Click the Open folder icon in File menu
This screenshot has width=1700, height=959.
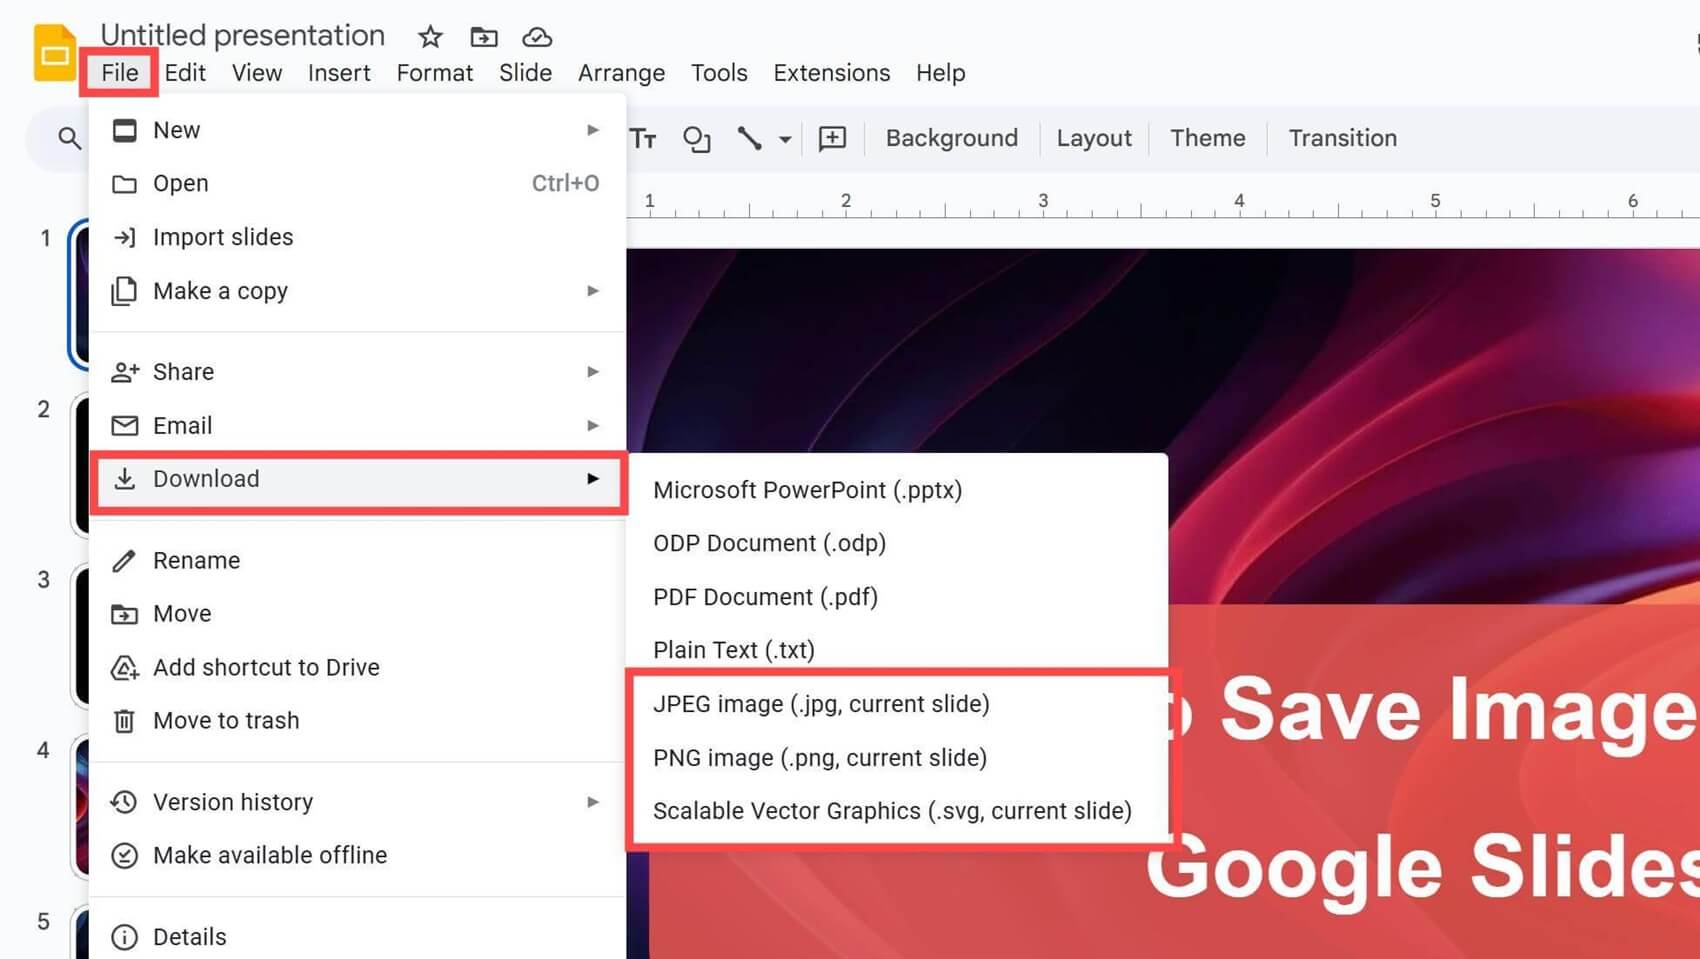(124, 184)
